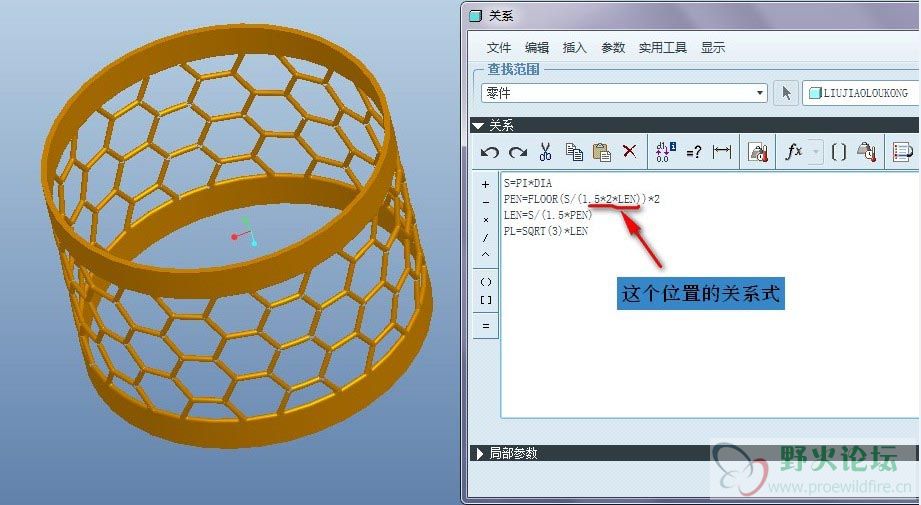Select units for relations with weight icon

click(x=867, y=152)
